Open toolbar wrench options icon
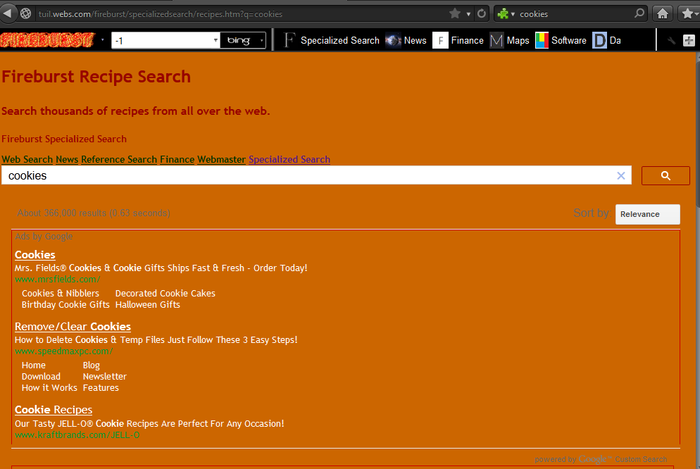The image size is (700, 469). (x=671, y=41)
